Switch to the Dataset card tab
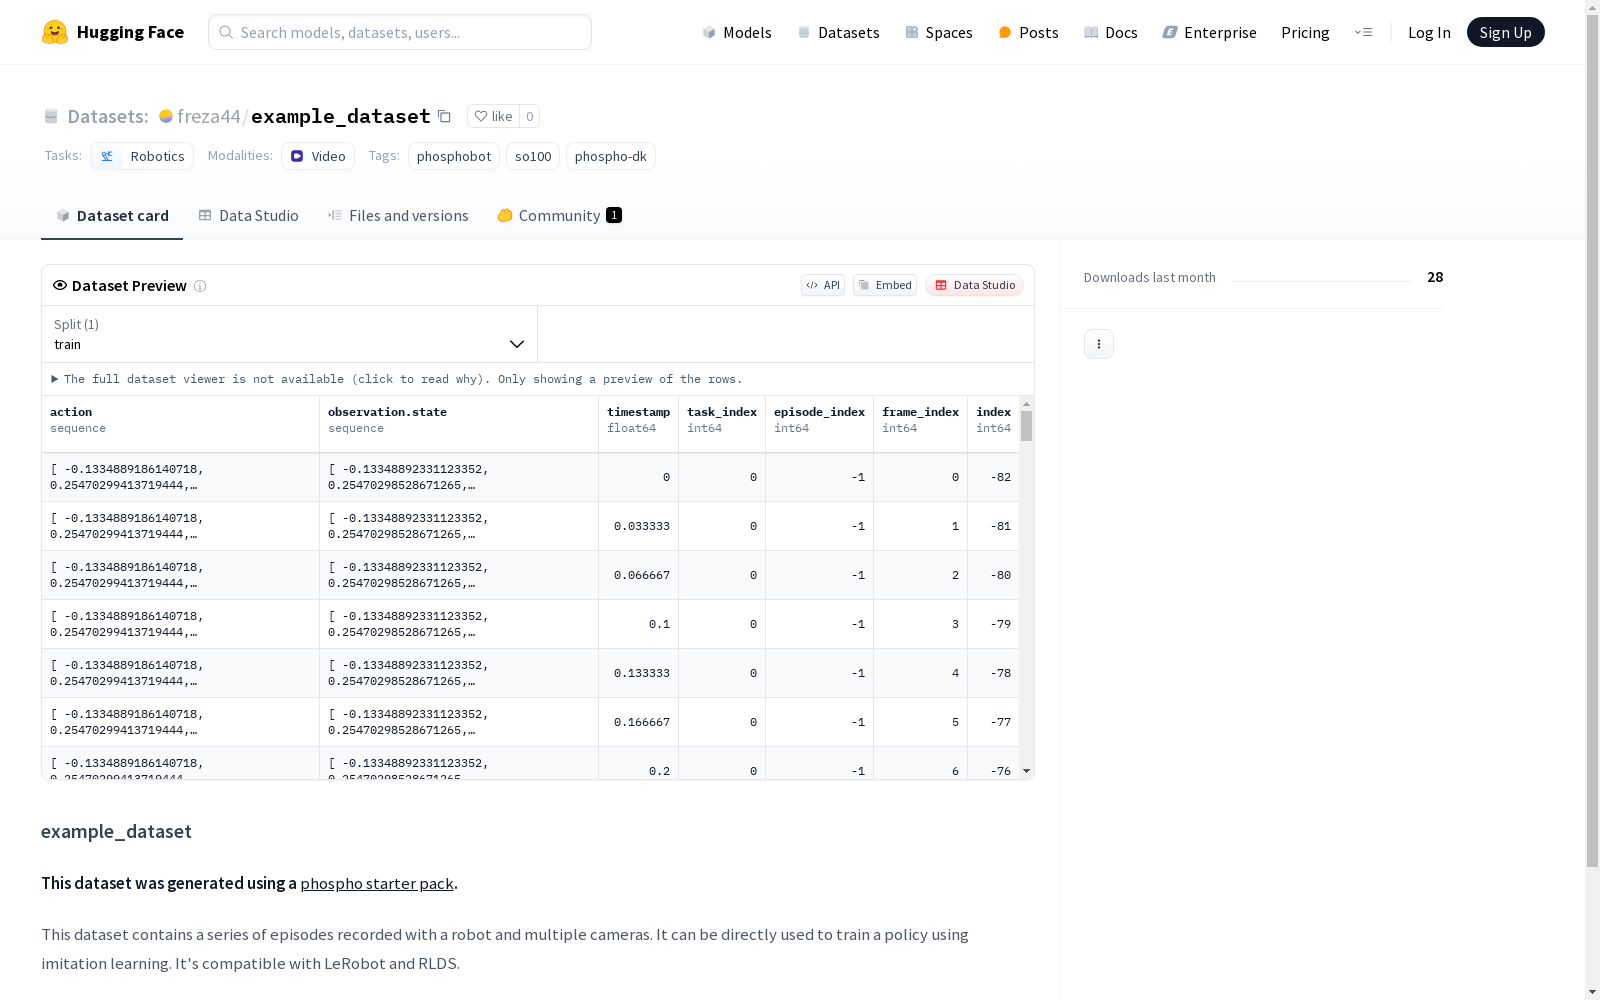 (x=112, y=216)
